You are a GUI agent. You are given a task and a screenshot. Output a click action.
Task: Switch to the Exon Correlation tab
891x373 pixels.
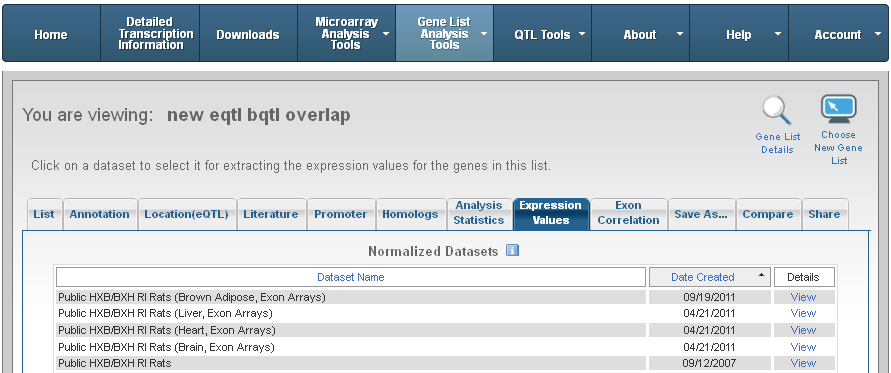point(628,213)
